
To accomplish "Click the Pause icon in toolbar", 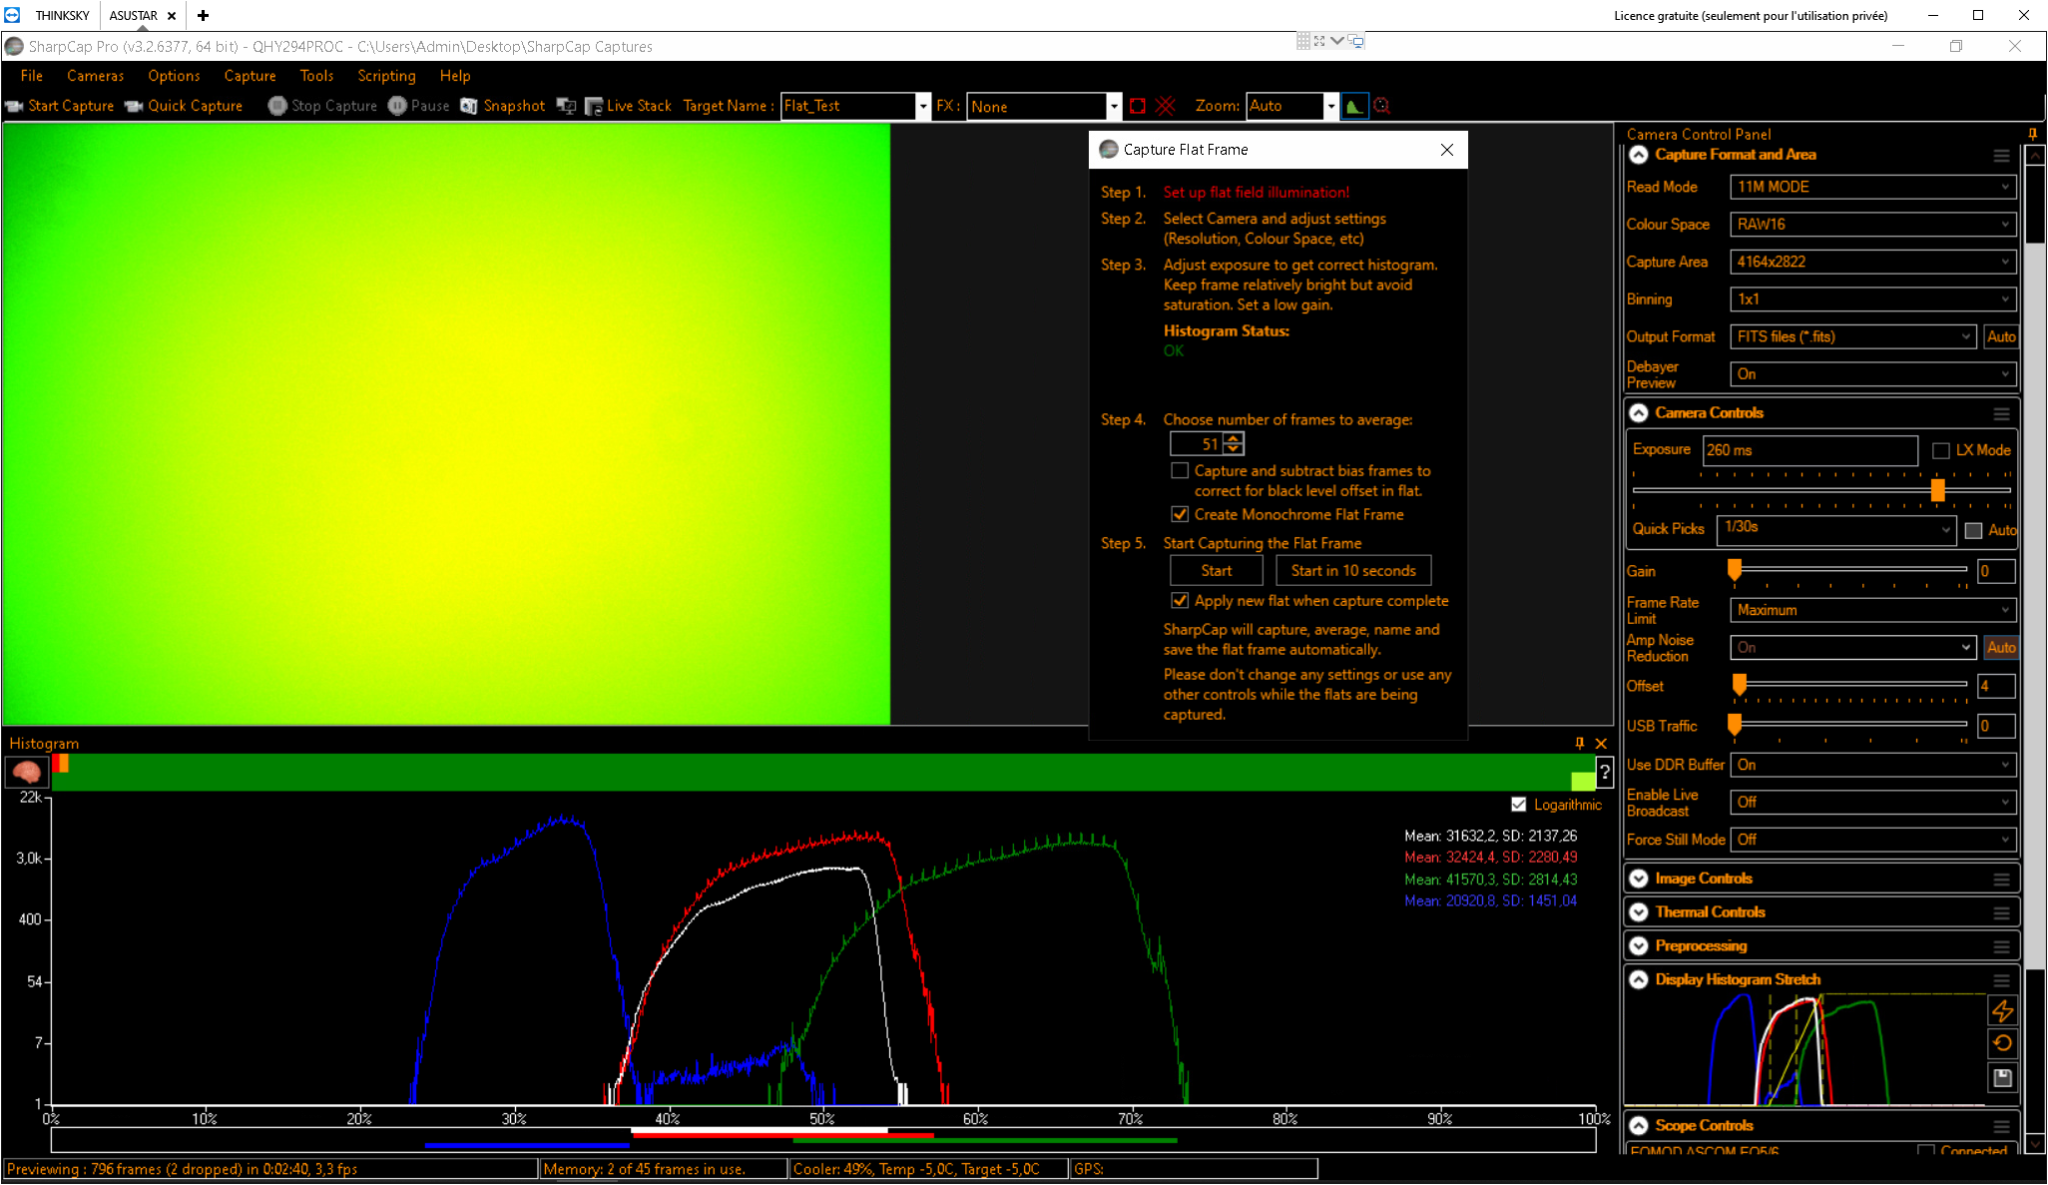I will (x=397, y=106).
